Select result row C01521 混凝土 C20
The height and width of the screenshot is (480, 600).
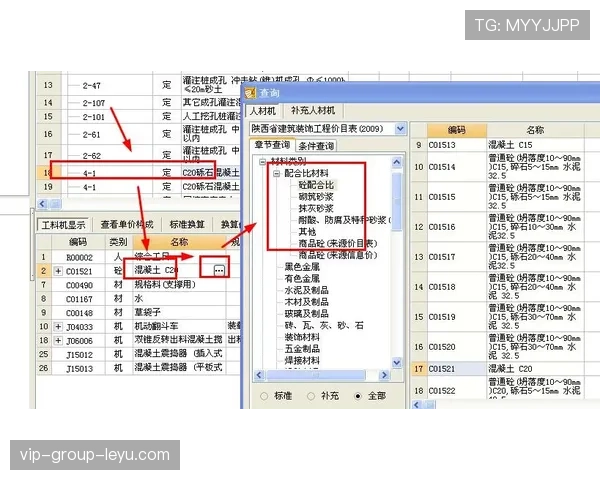[x=505, y=369]
